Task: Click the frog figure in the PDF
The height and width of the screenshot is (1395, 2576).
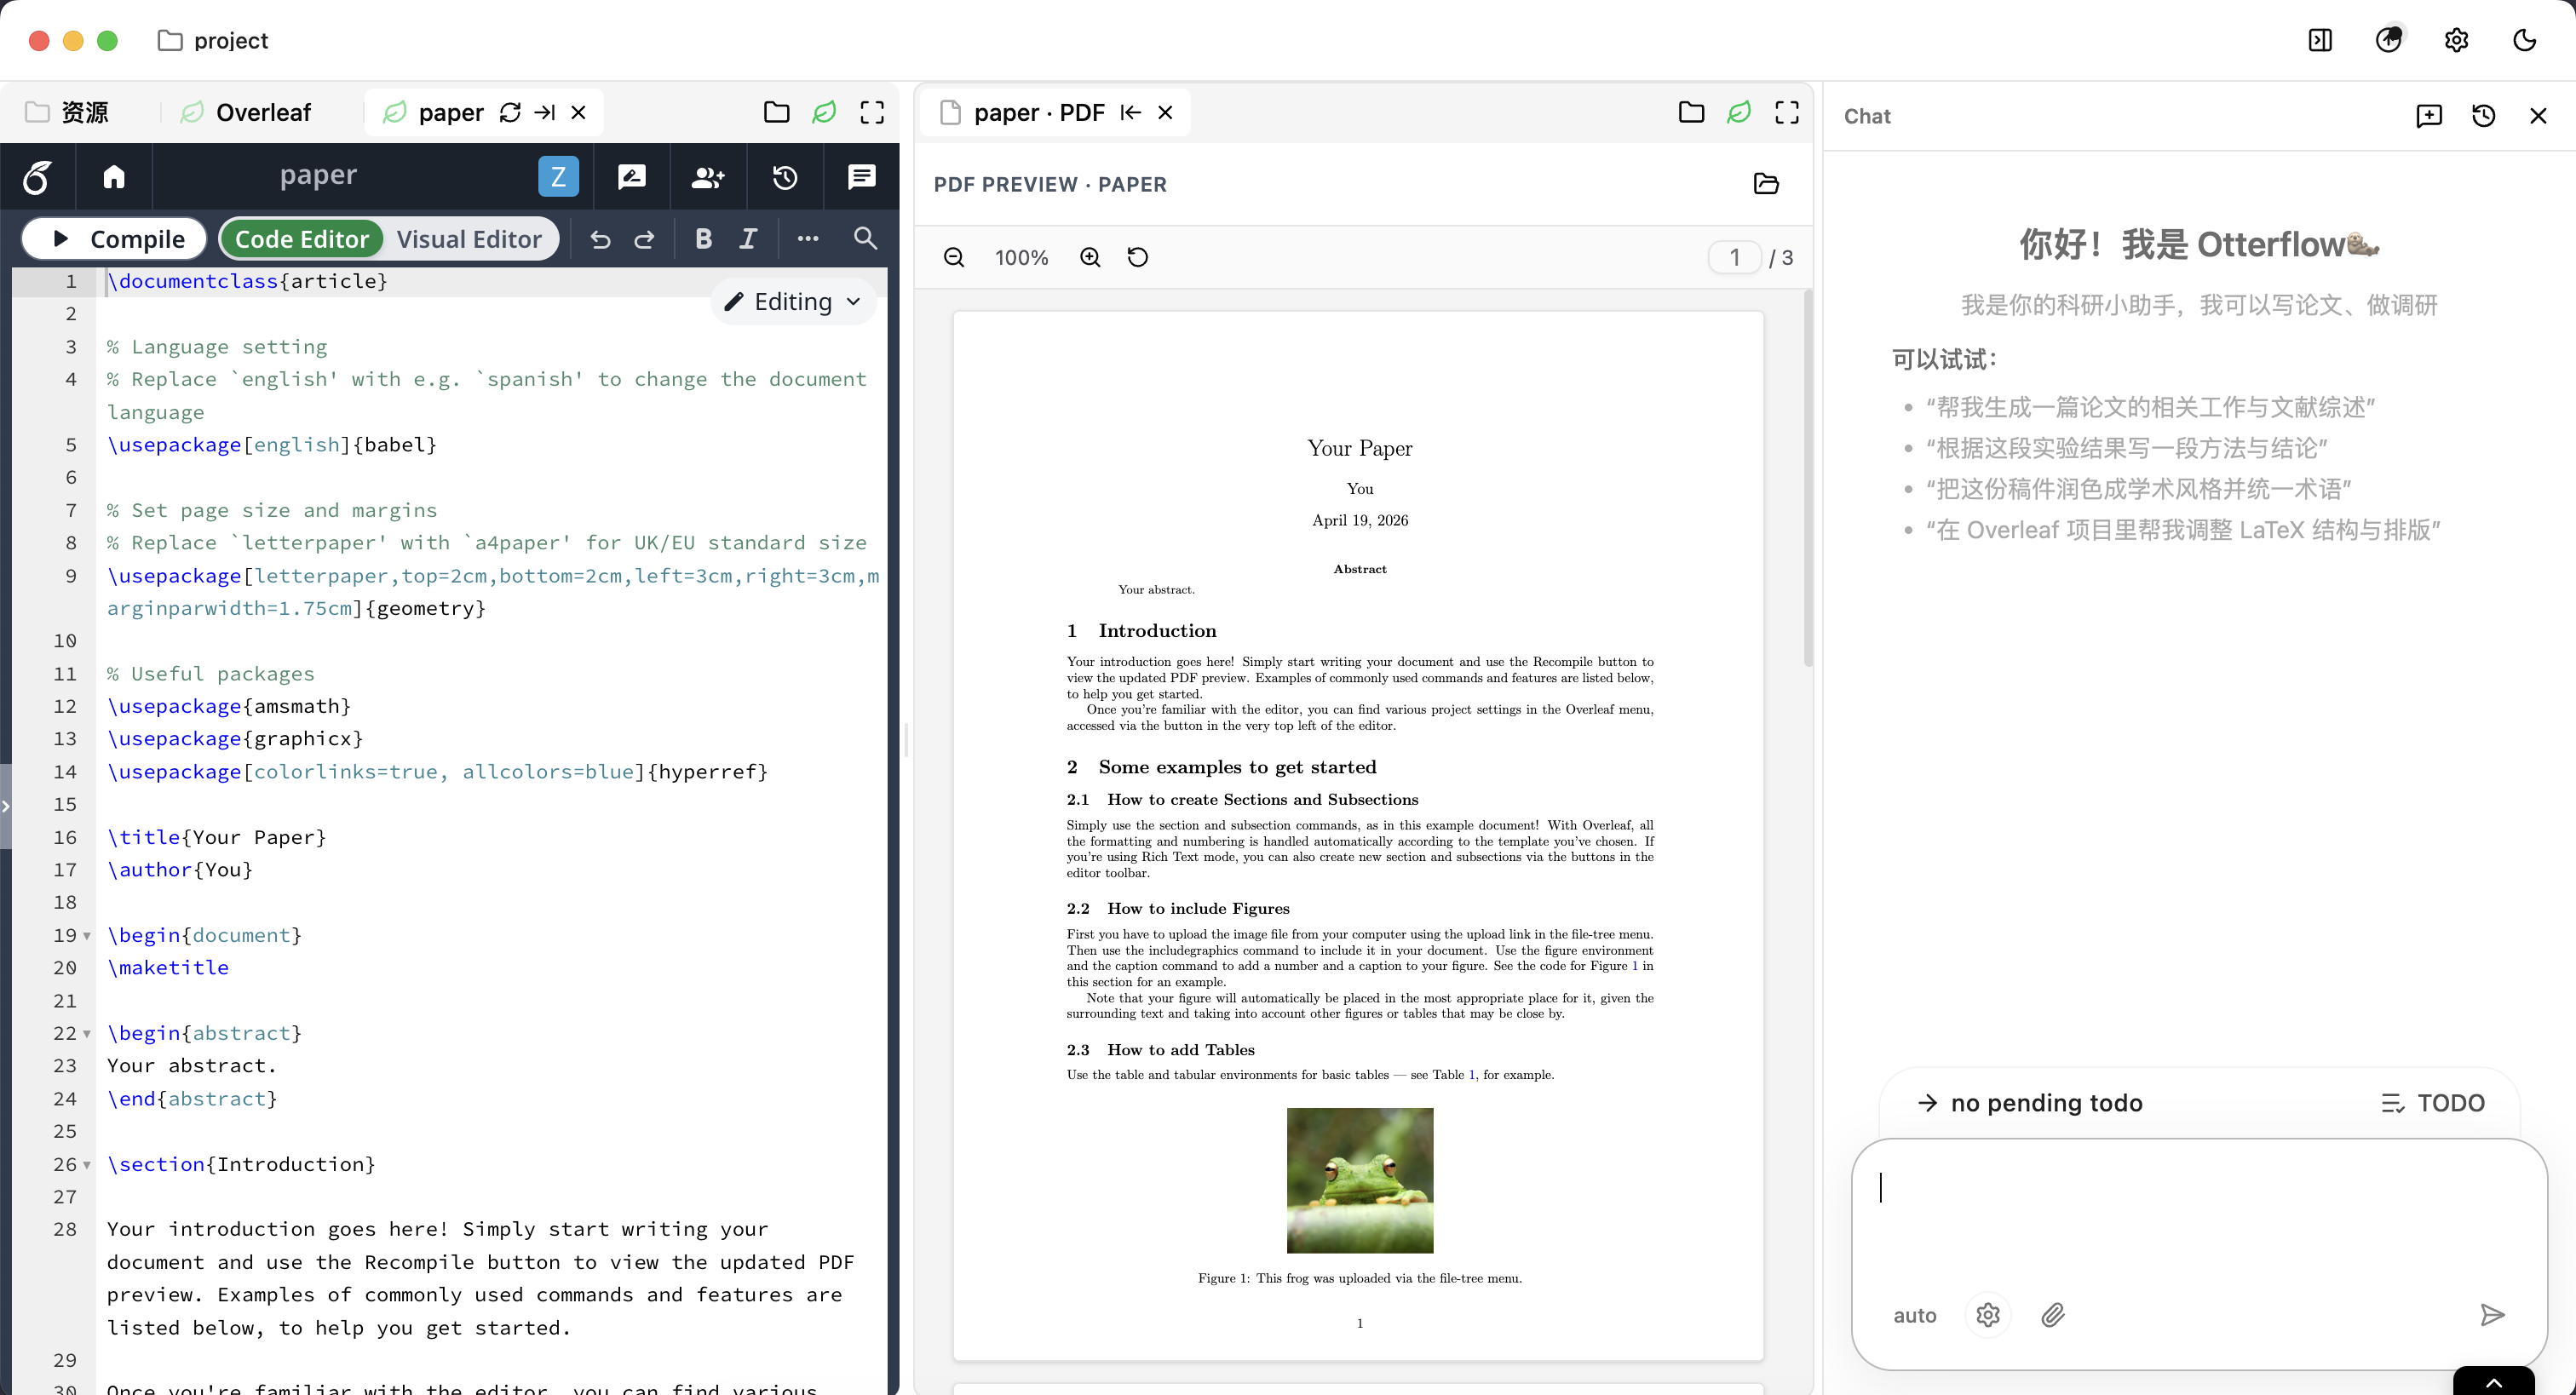Action: [x=1360, y=1181]
